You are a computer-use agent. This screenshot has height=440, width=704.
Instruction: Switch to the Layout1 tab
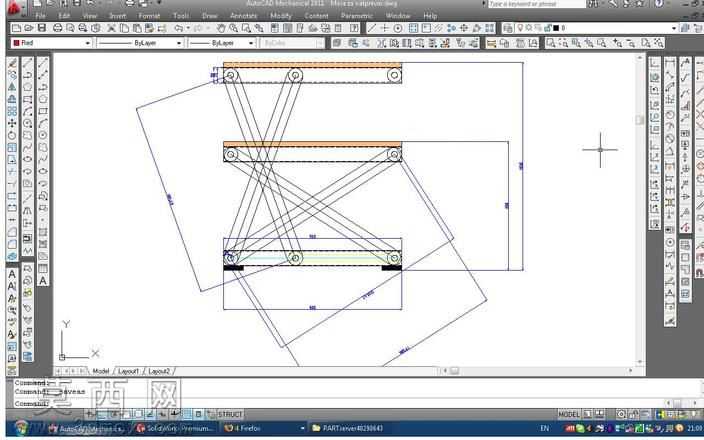click(128, 371)
